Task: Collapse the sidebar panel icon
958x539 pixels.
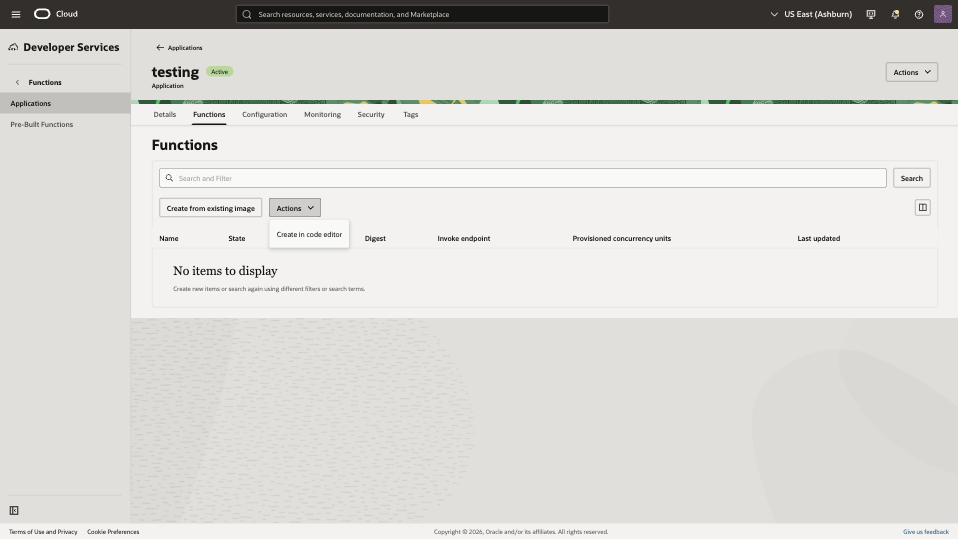Action: point(14,510)
